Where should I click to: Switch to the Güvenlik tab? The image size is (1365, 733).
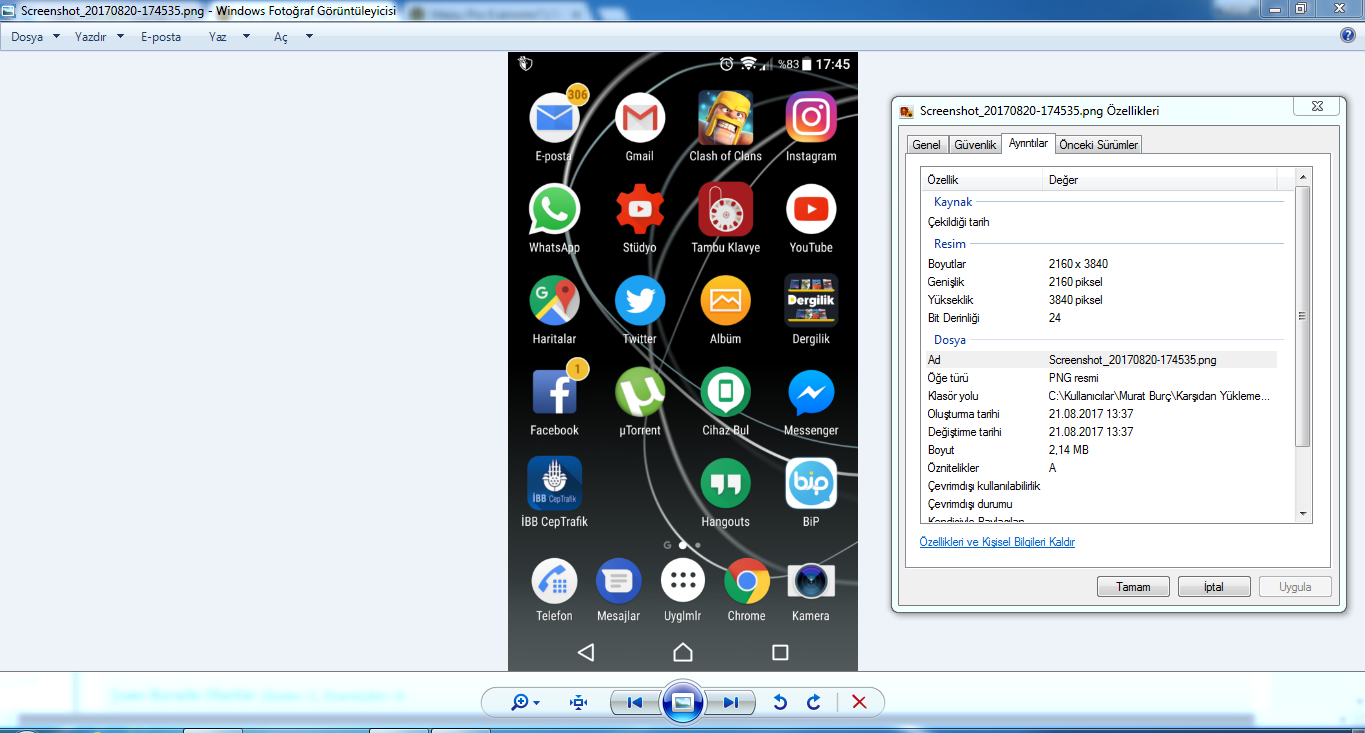[975, 145]
